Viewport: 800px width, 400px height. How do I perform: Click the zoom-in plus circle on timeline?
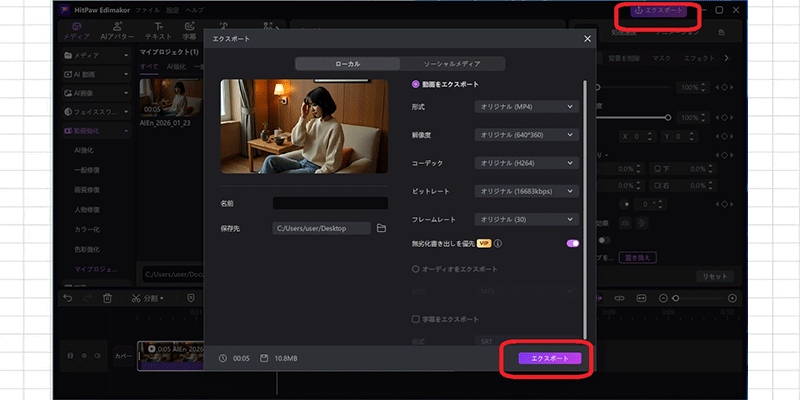[x=732, y=298]
